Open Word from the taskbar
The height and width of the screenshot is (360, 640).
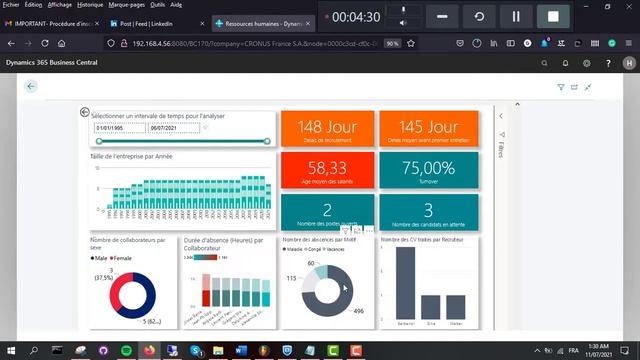(x=241, y=351)
